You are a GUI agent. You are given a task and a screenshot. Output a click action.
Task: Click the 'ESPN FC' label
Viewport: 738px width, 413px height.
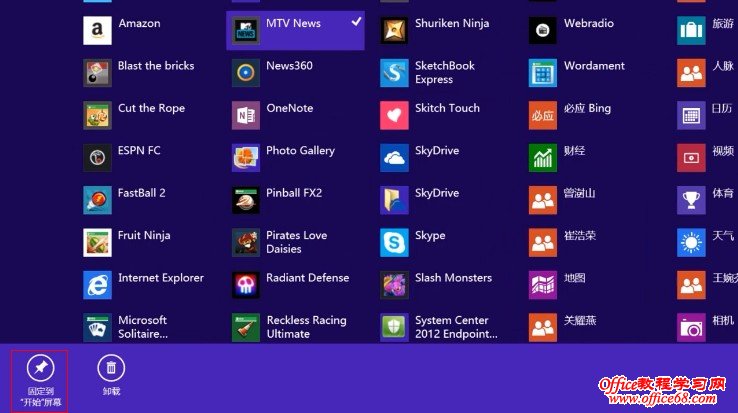pyautogui.click(x=139, y=151)
